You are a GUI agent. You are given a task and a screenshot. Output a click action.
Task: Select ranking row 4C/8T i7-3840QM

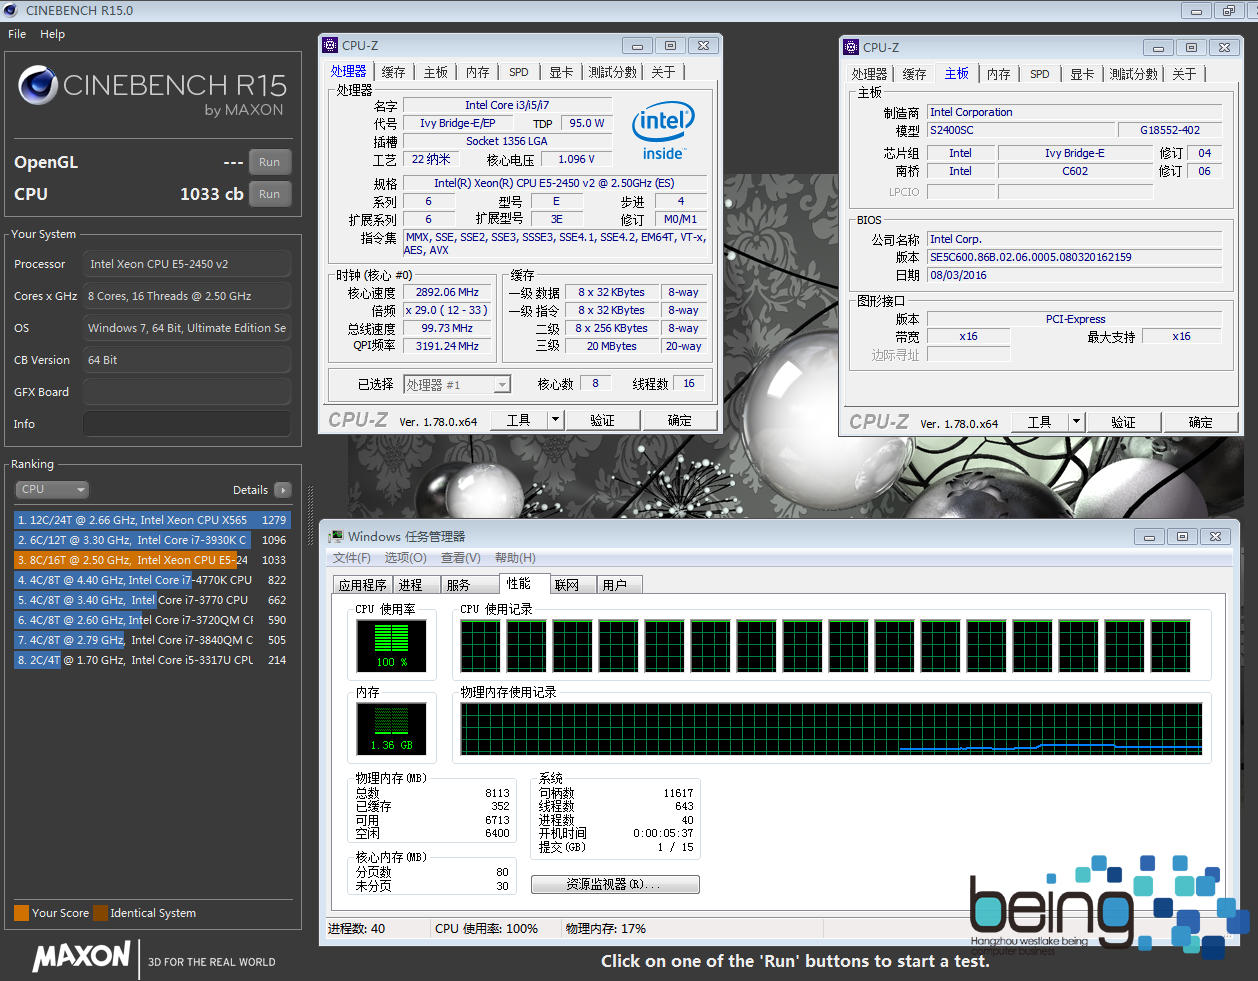pyautogui.click(x=152, y=640)
